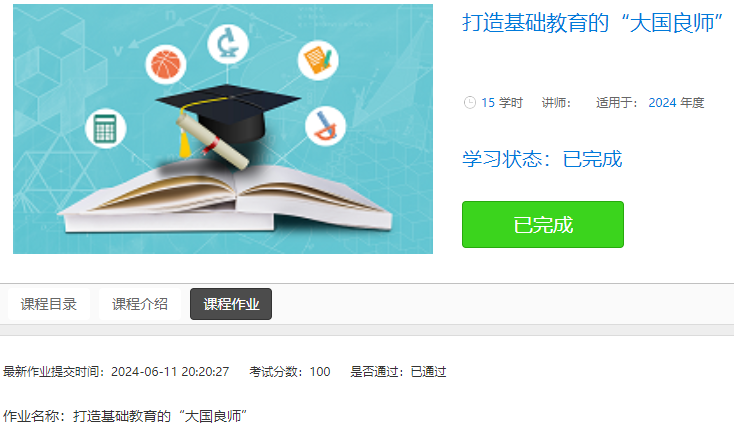Click the calculator icon in banner
This screenshot has height=435, width=734.
tap(106, 128)
